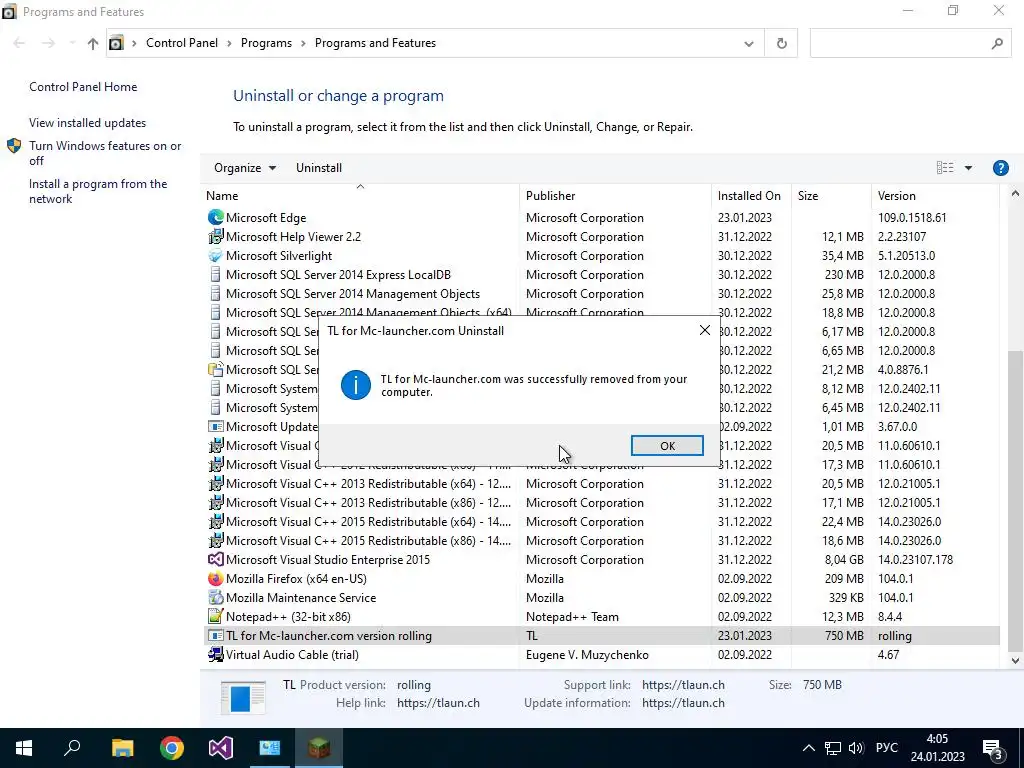Select Visual C++ 2015 Redistributable (x86) icon

point(216,541)
